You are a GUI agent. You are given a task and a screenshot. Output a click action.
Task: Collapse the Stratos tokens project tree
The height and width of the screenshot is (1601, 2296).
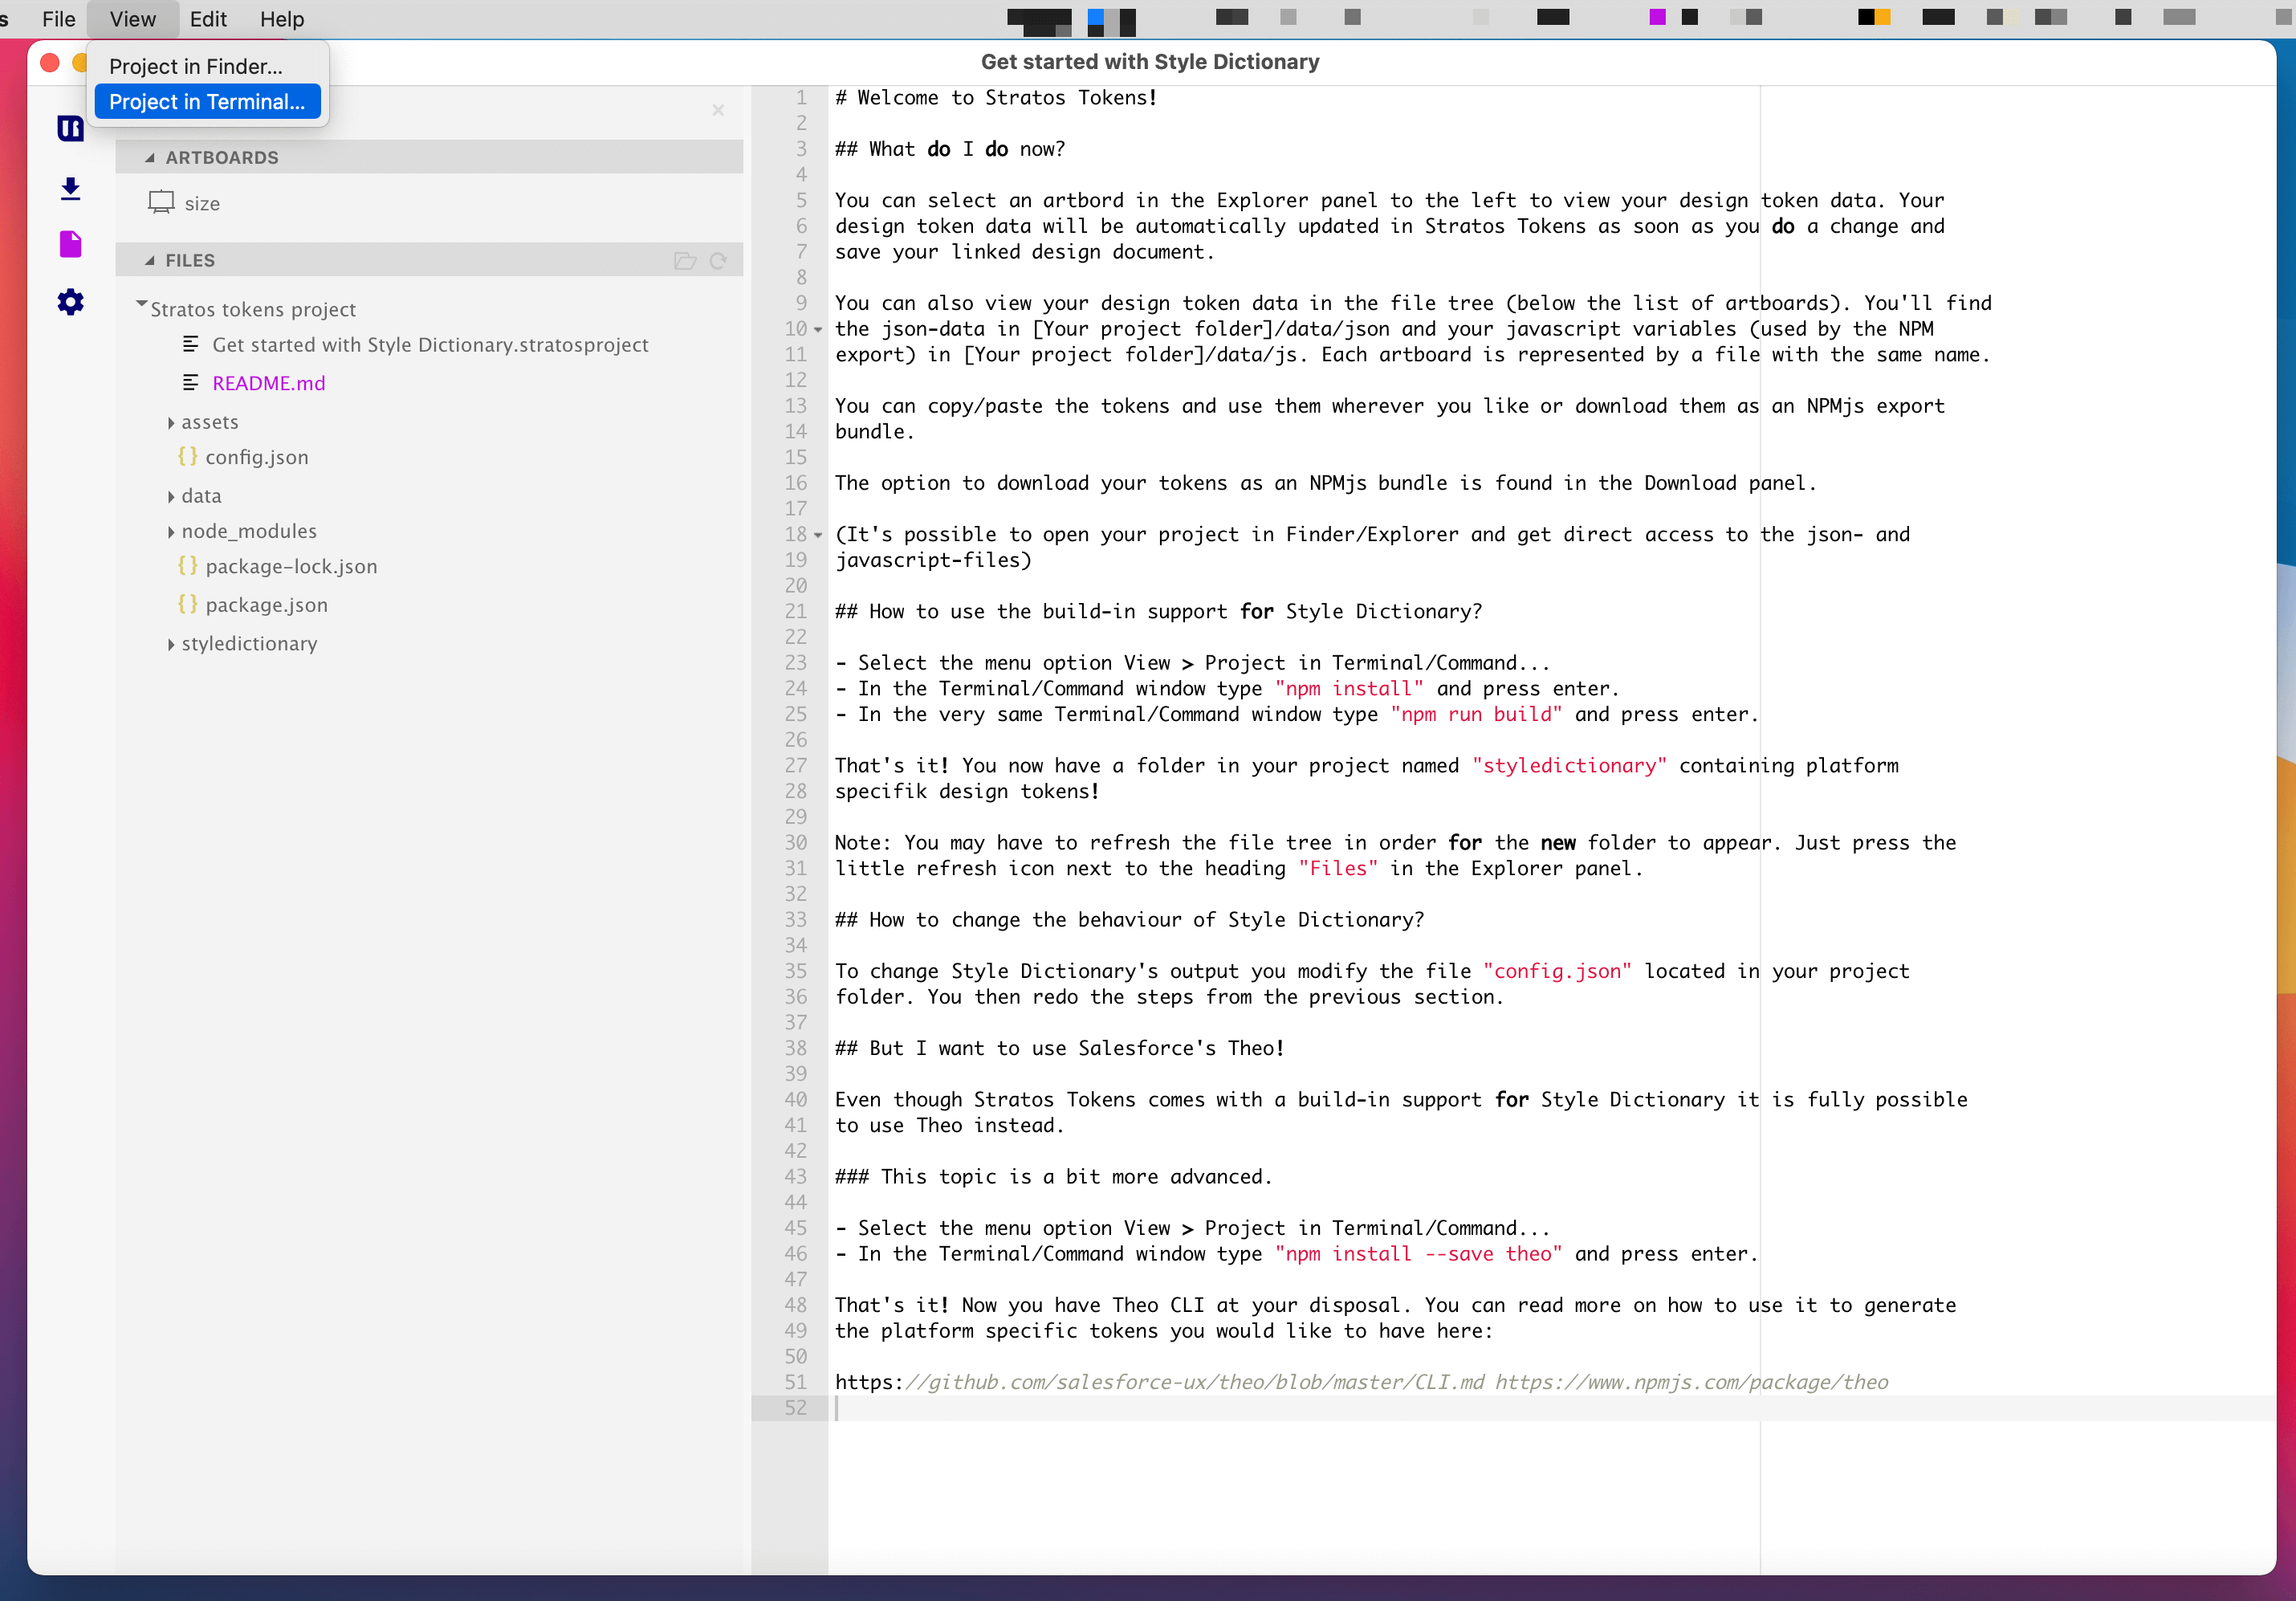pos(141,304)
